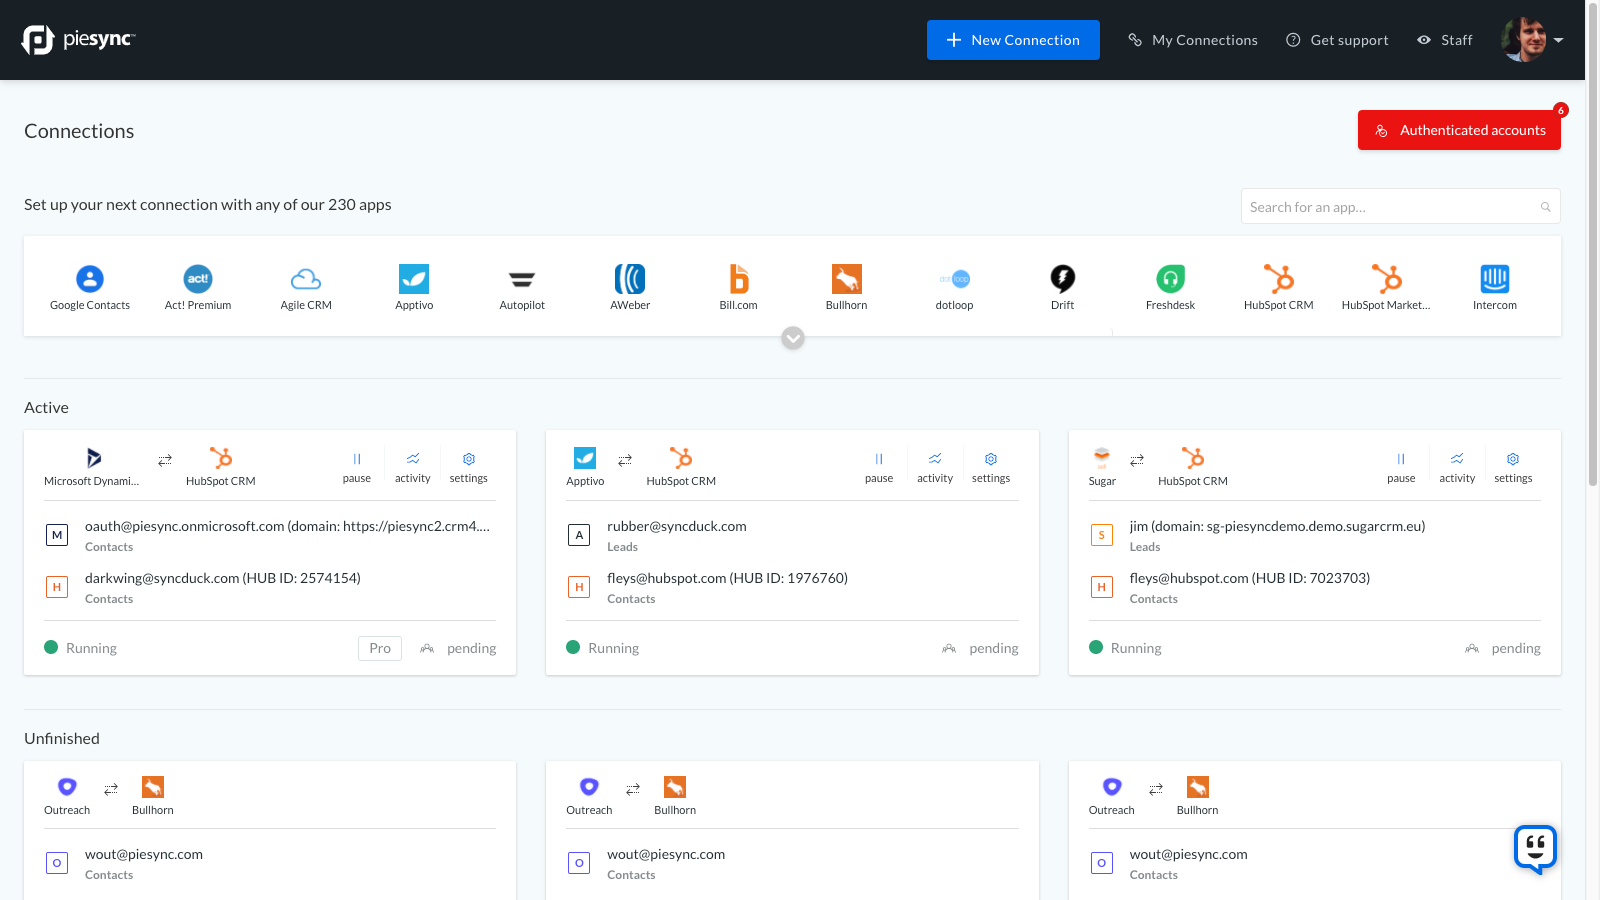
Task: Click the New Connection button
Action: click(x=1013, y=40)
